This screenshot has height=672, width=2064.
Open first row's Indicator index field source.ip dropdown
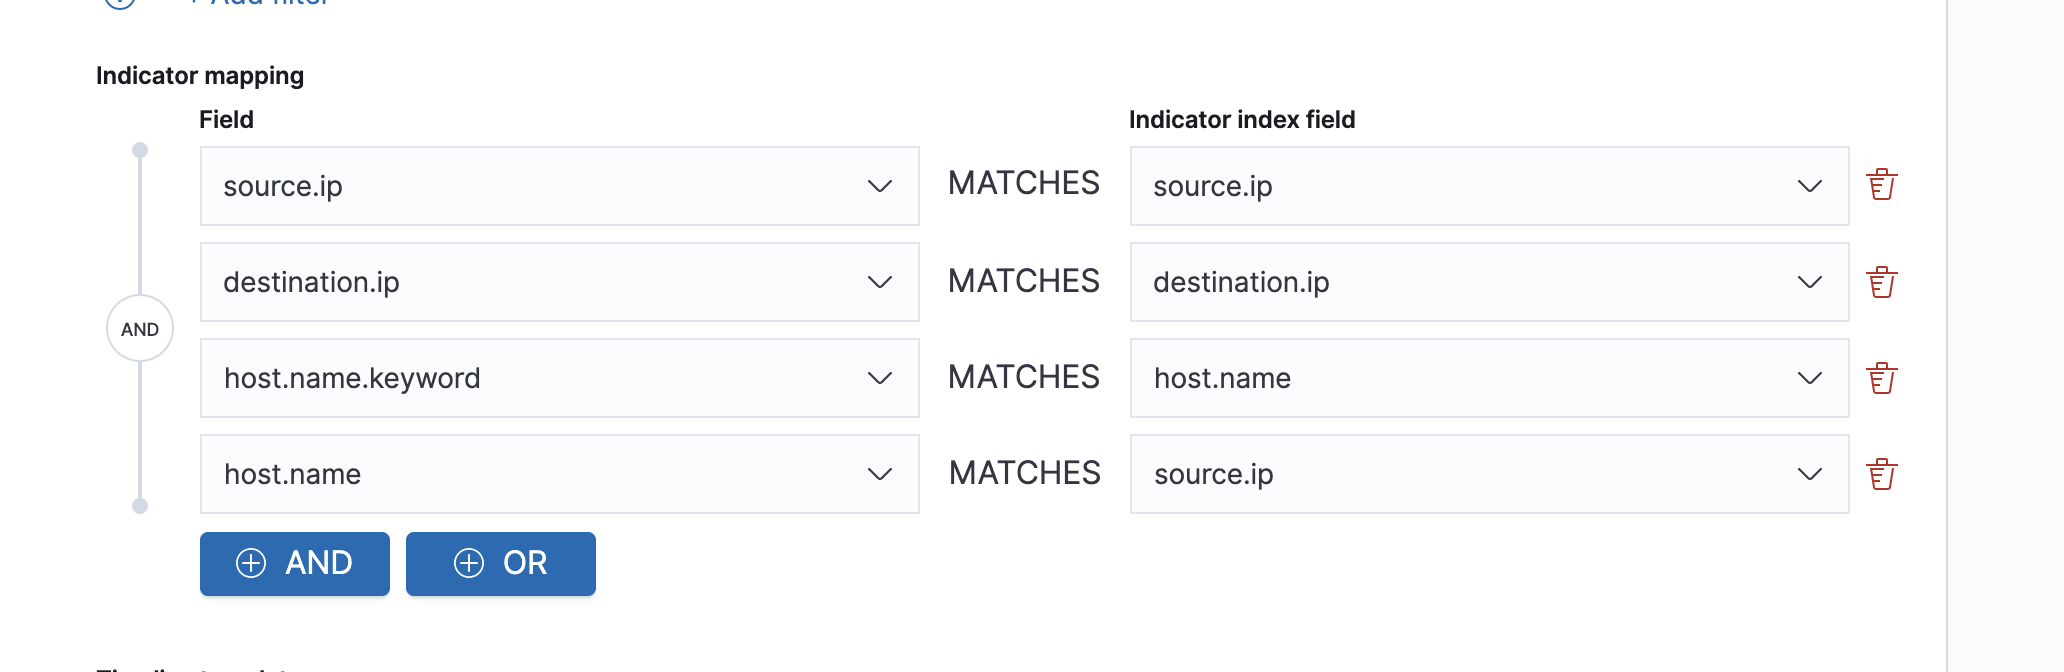click(x=1489, y=186)
